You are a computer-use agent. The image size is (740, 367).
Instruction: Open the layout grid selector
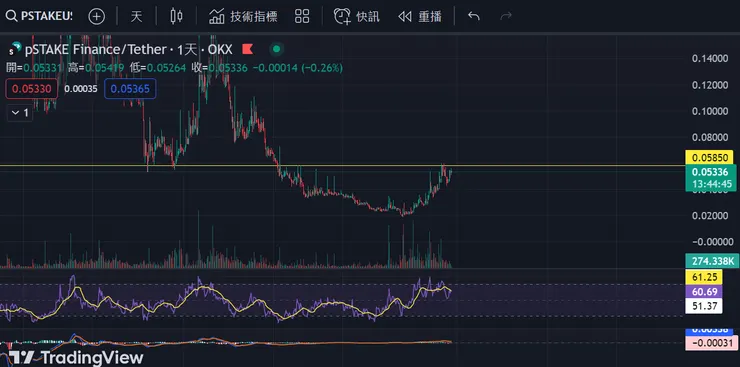point(302,16)
